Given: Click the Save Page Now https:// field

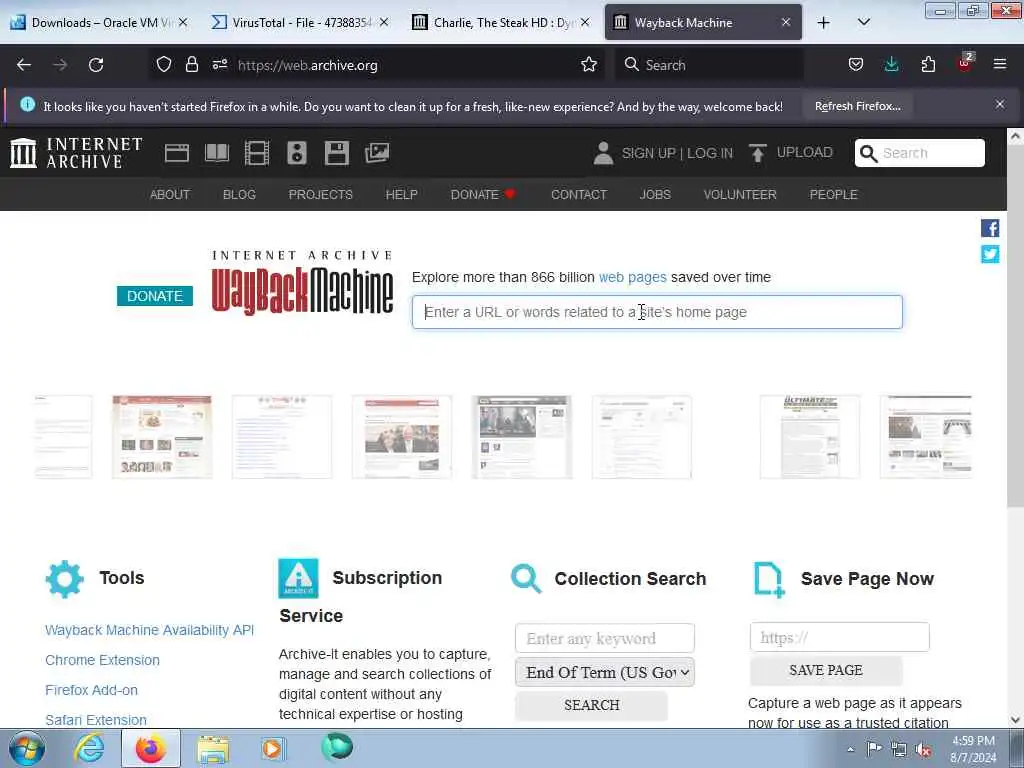Looking at the screenshot, I should 839,637.
